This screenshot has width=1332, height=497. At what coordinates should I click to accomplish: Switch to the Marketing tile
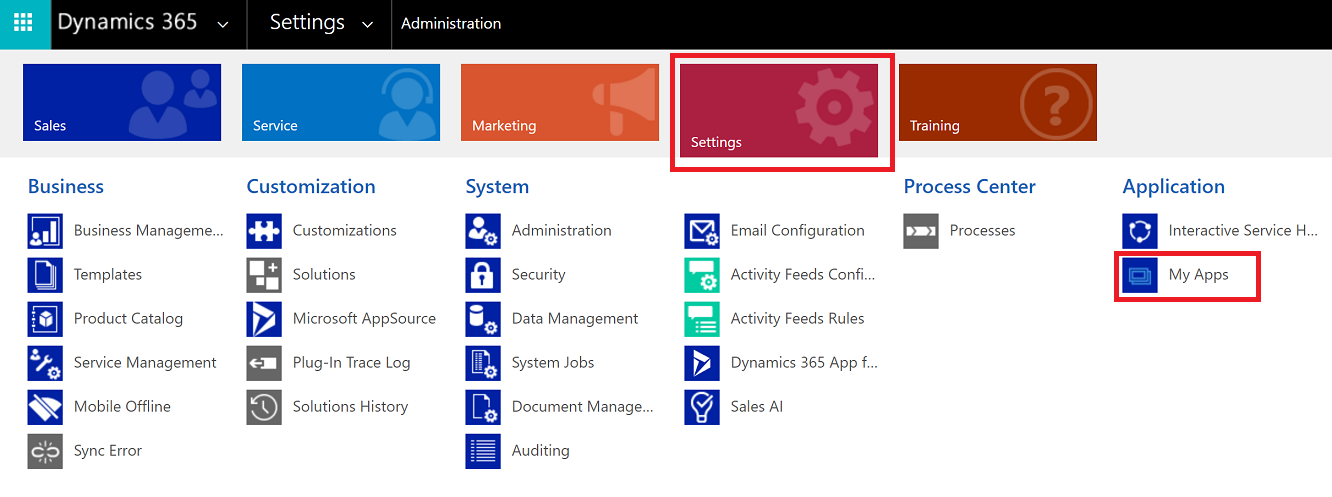(x=560, y=102)
